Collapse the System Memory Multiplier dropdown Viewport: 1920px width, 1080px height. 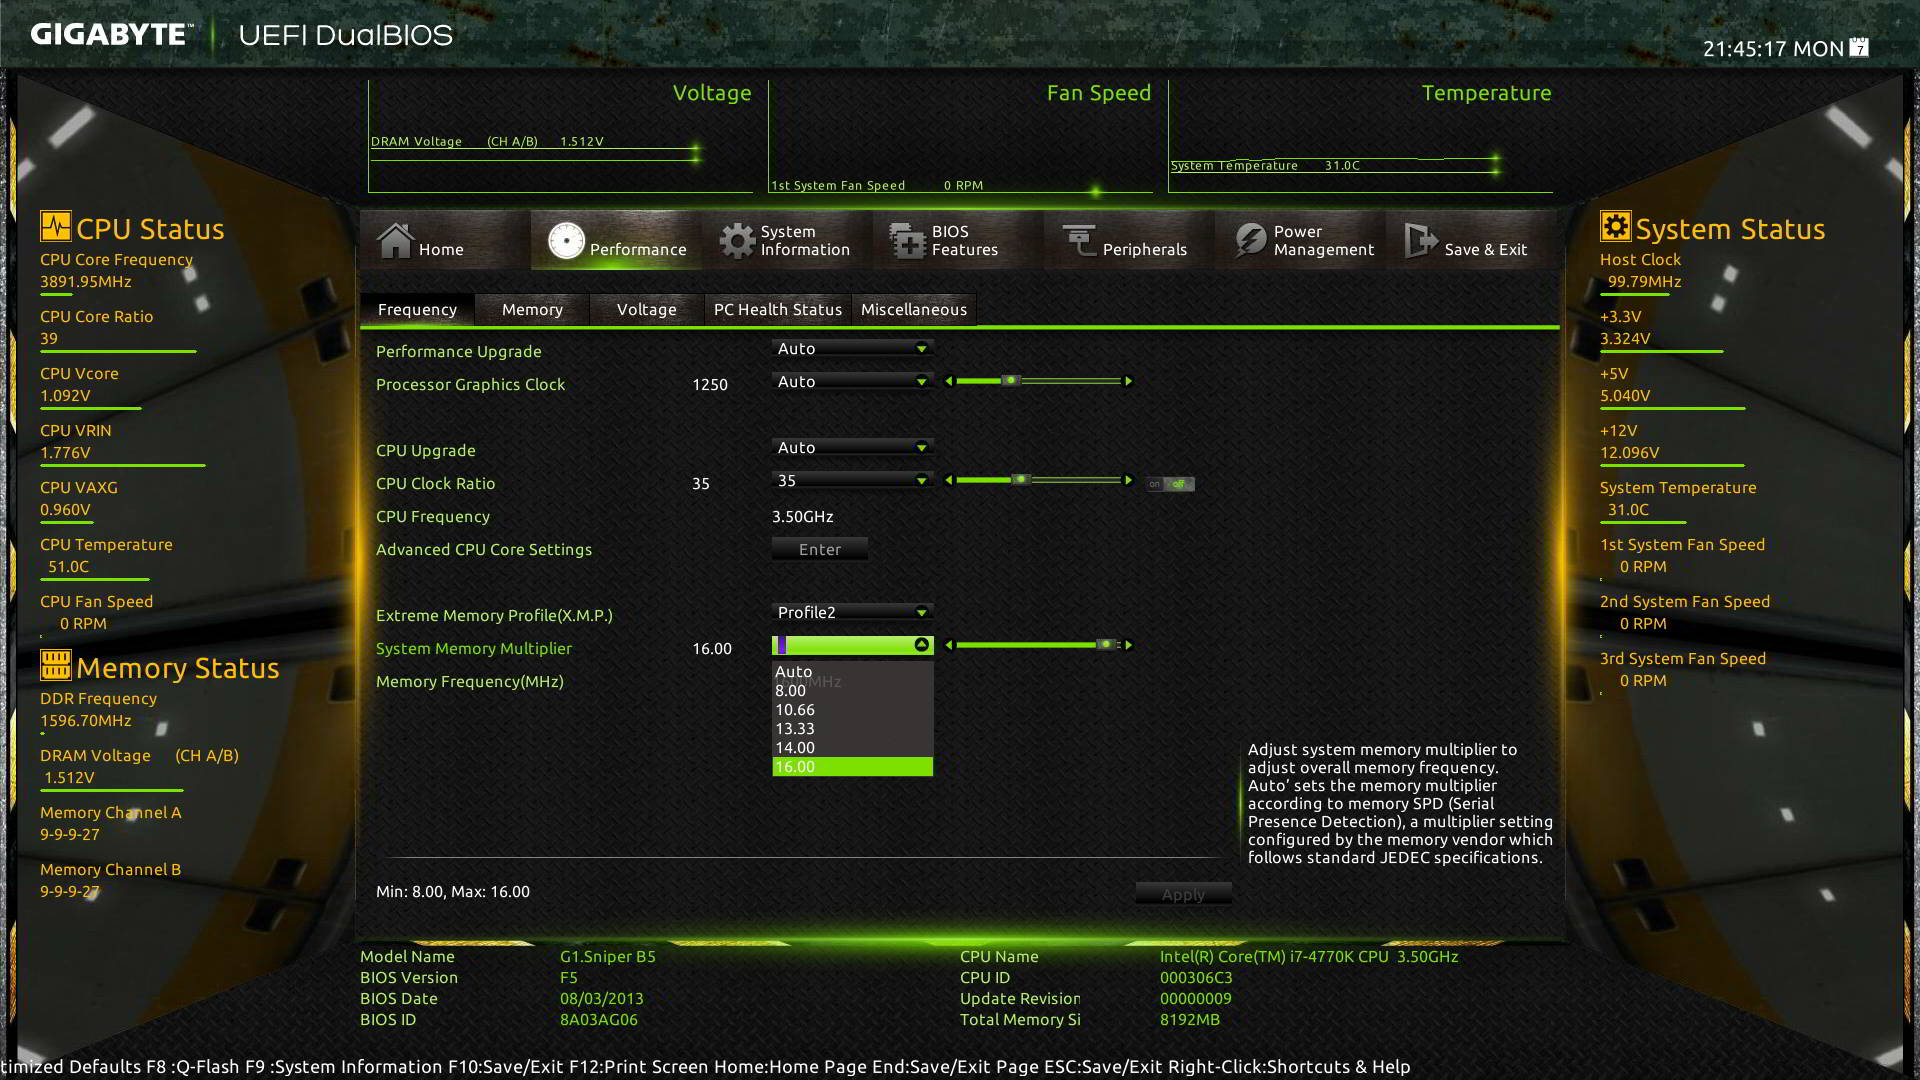point(921,645)
